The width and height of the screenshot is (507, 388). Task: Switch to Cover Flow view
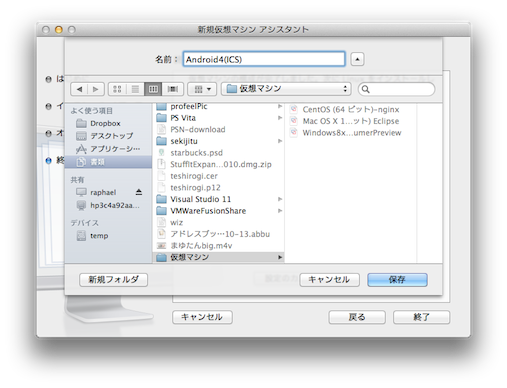click(x=173, y=89)
